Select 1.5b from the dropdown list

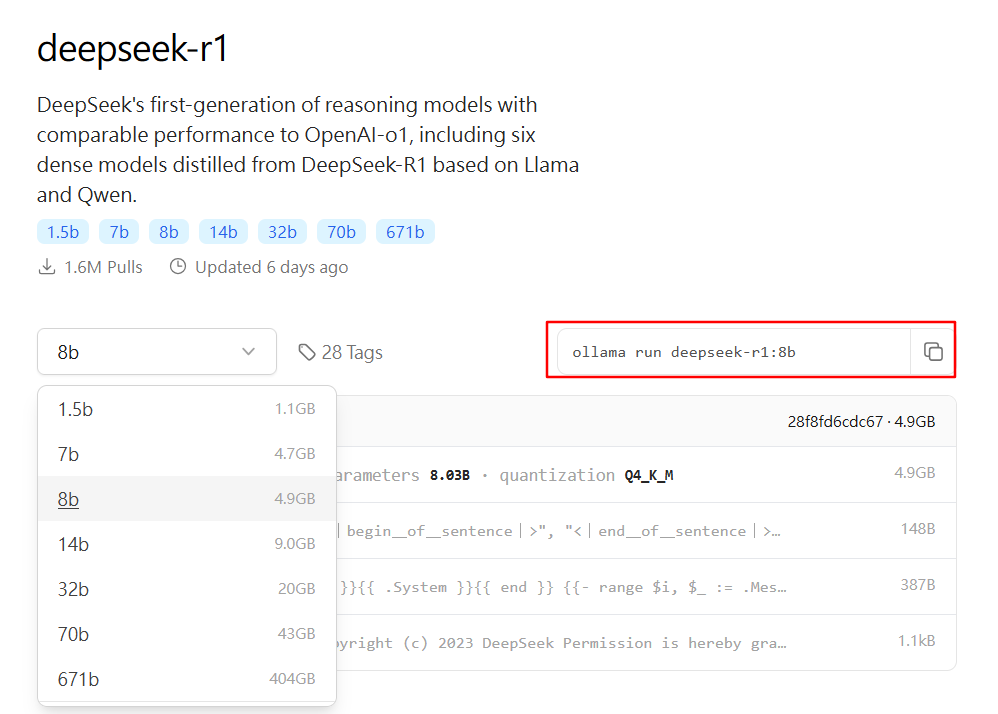(x=186, y=409)
